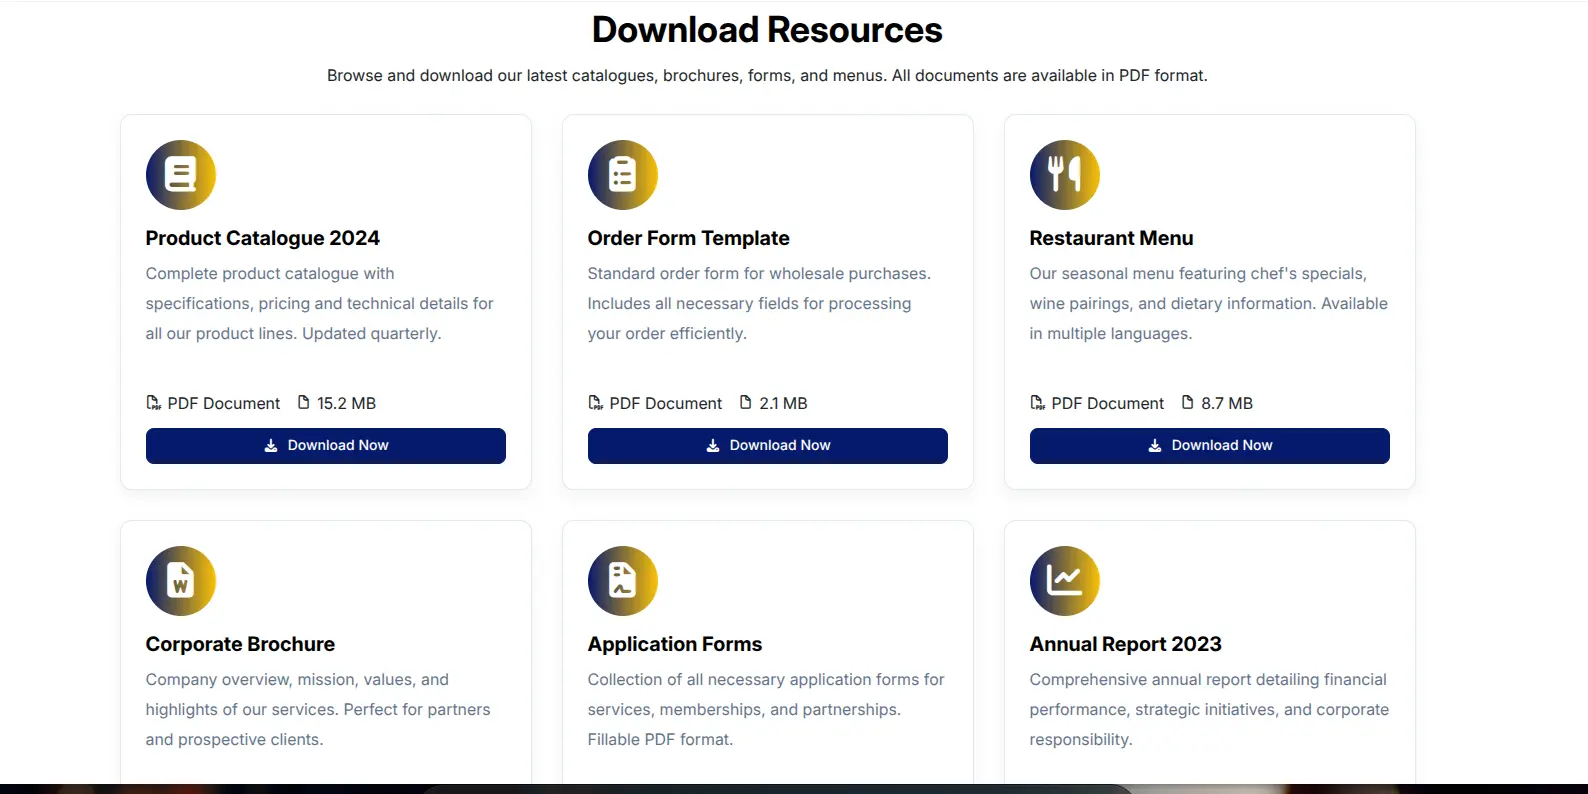
Task: Click PDF Document label in Order Form card
Action: pyautogui.click(x=666, y=403)
